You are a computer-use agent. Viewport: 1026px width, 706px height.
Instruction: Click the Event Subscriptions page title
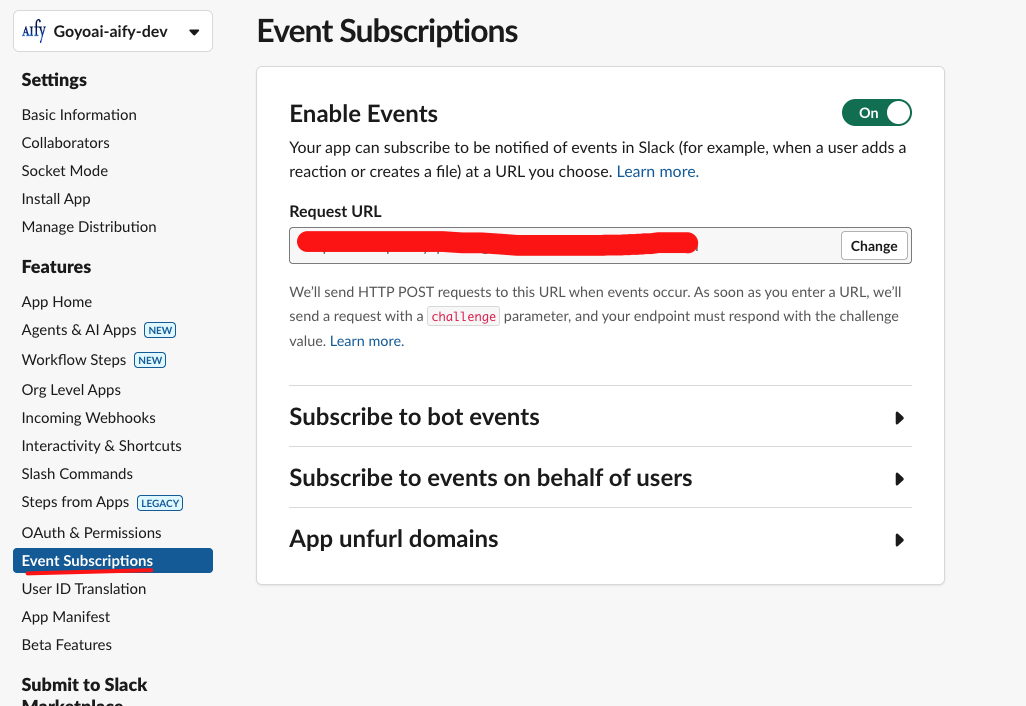pos(387,31)
